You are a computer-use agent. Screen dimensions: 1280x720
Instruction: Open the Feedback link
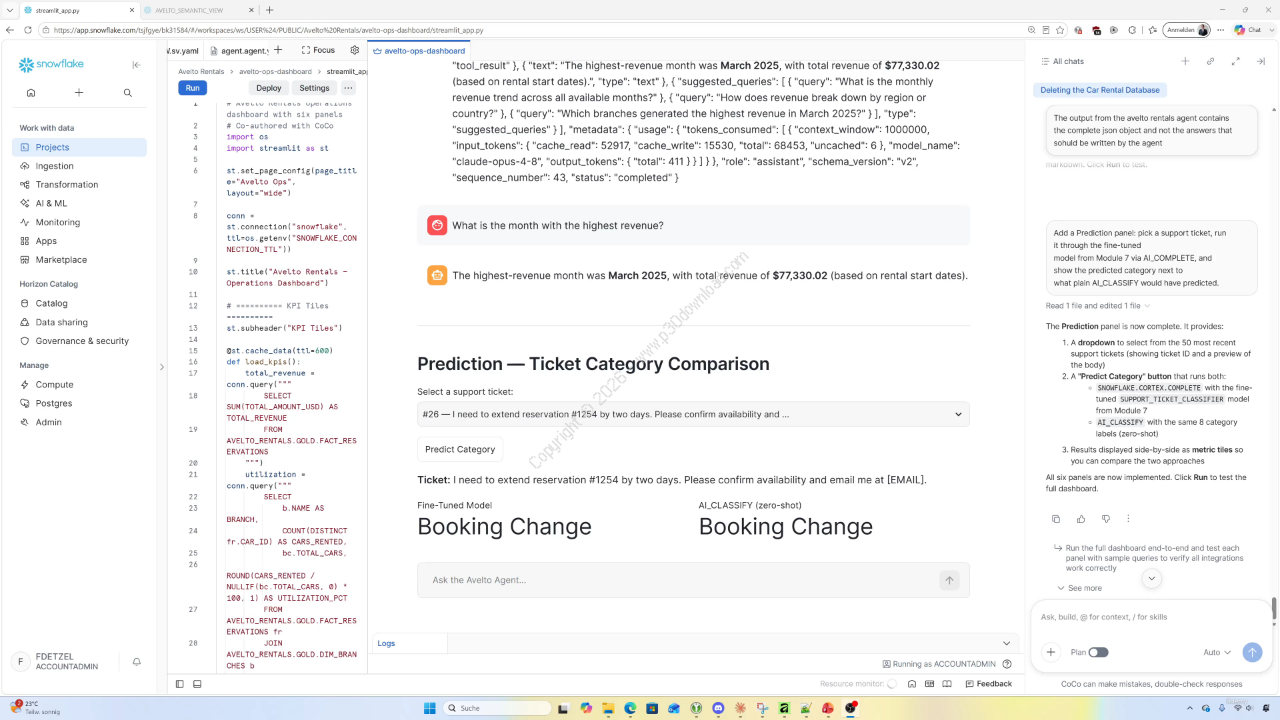pos(988,684)
